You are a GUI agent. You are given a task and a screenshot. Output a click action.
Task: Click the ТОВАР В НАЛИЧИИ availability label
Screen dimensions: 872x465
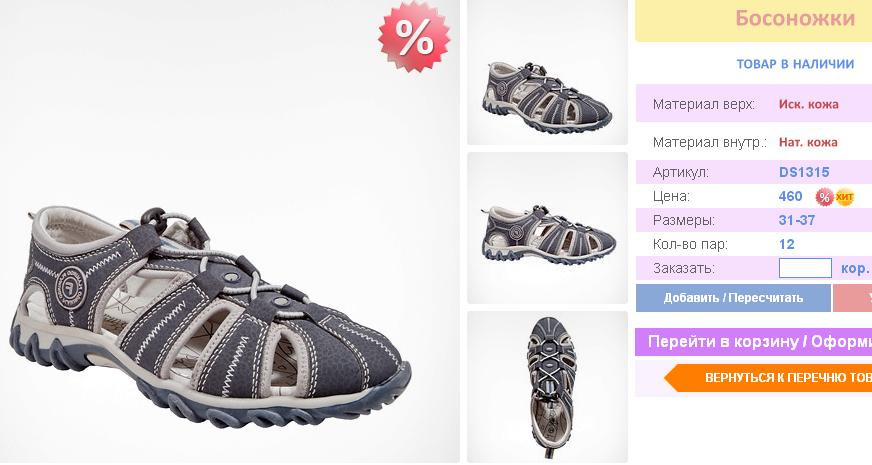[x=795, y=64]
